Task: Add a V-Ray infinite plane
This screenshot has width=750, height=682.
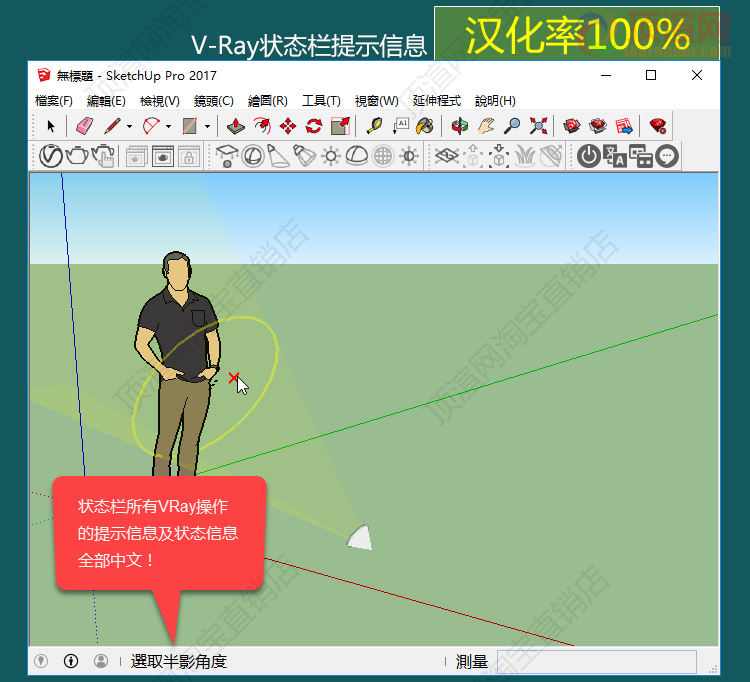Action: tap(447, 156)
